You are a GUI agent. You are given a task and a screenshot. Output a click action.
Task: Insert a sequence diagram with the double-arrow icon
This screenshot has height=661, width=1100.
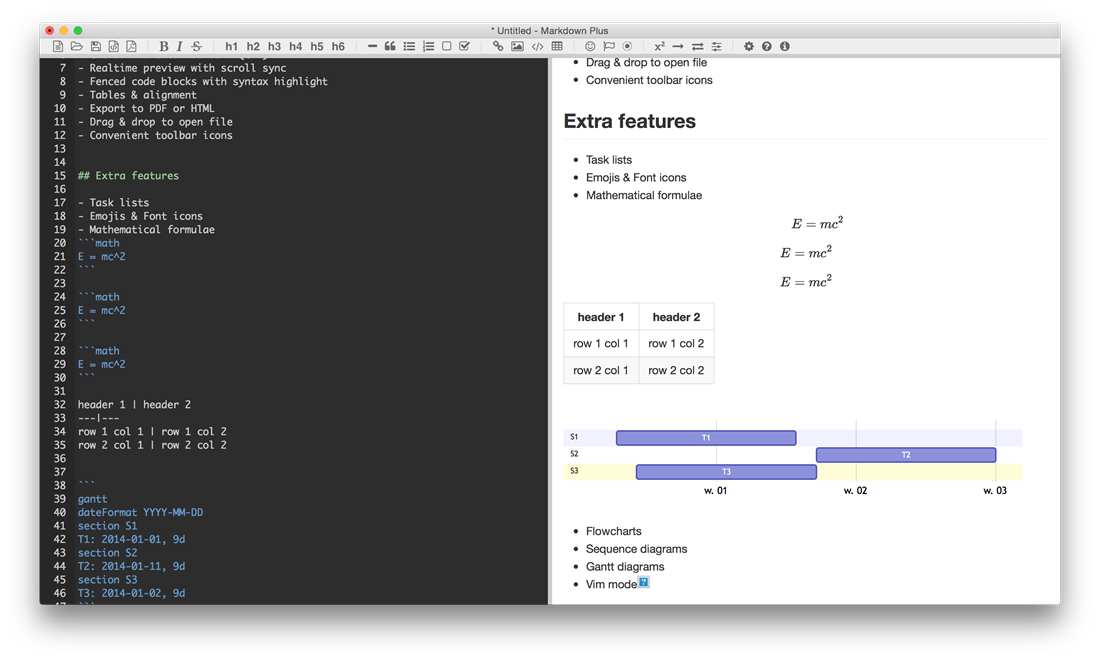point(697,47)
